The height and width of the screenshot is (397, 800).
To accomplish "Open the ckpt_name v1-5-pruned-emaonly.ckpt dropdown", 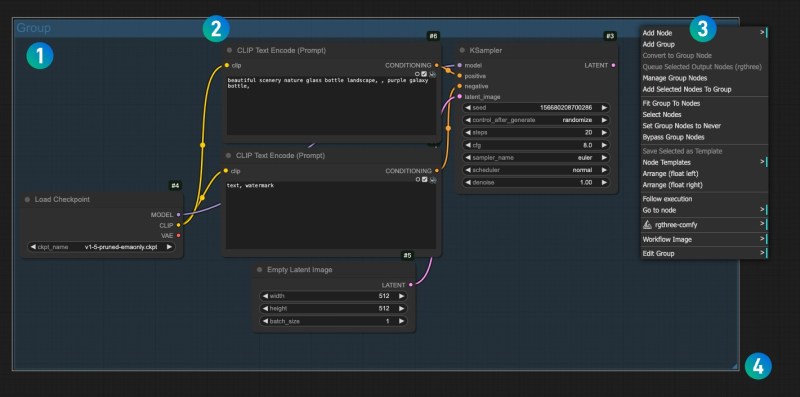I will click(x=101, y=247).
